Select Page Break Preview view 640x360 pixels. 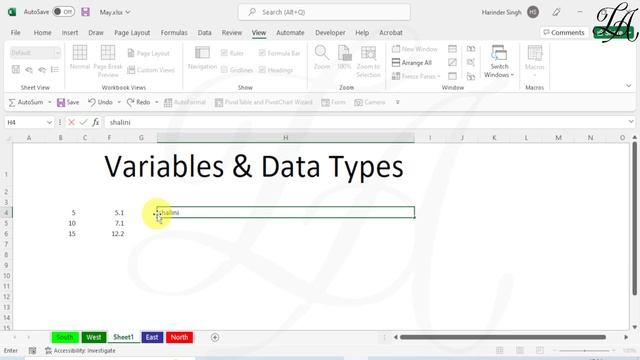coord(108,61)
